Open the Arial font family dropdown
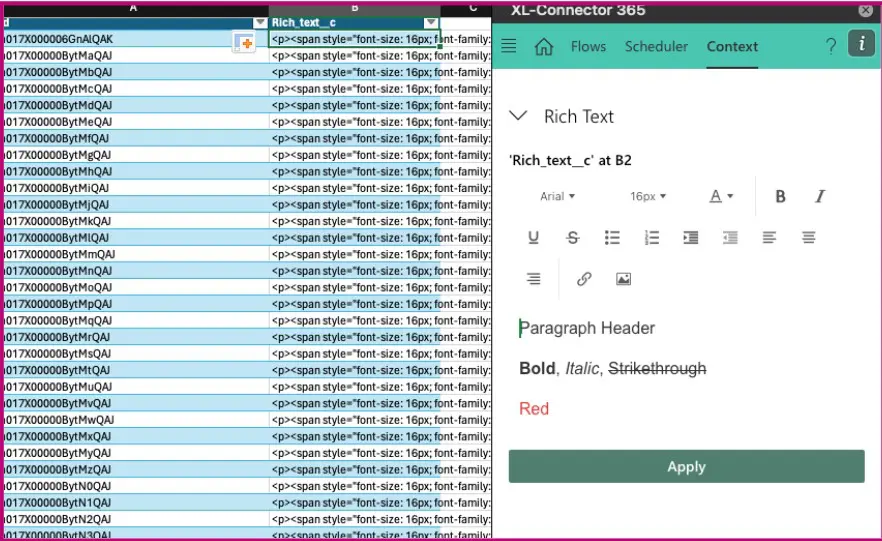This screenshot has height=541, width=882. pos(557,197)
